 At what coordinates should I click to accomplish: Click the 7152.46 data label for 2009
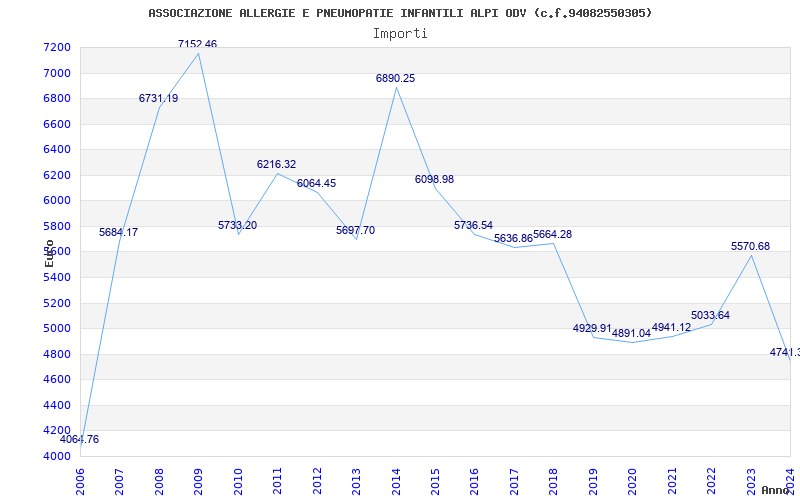197,44
